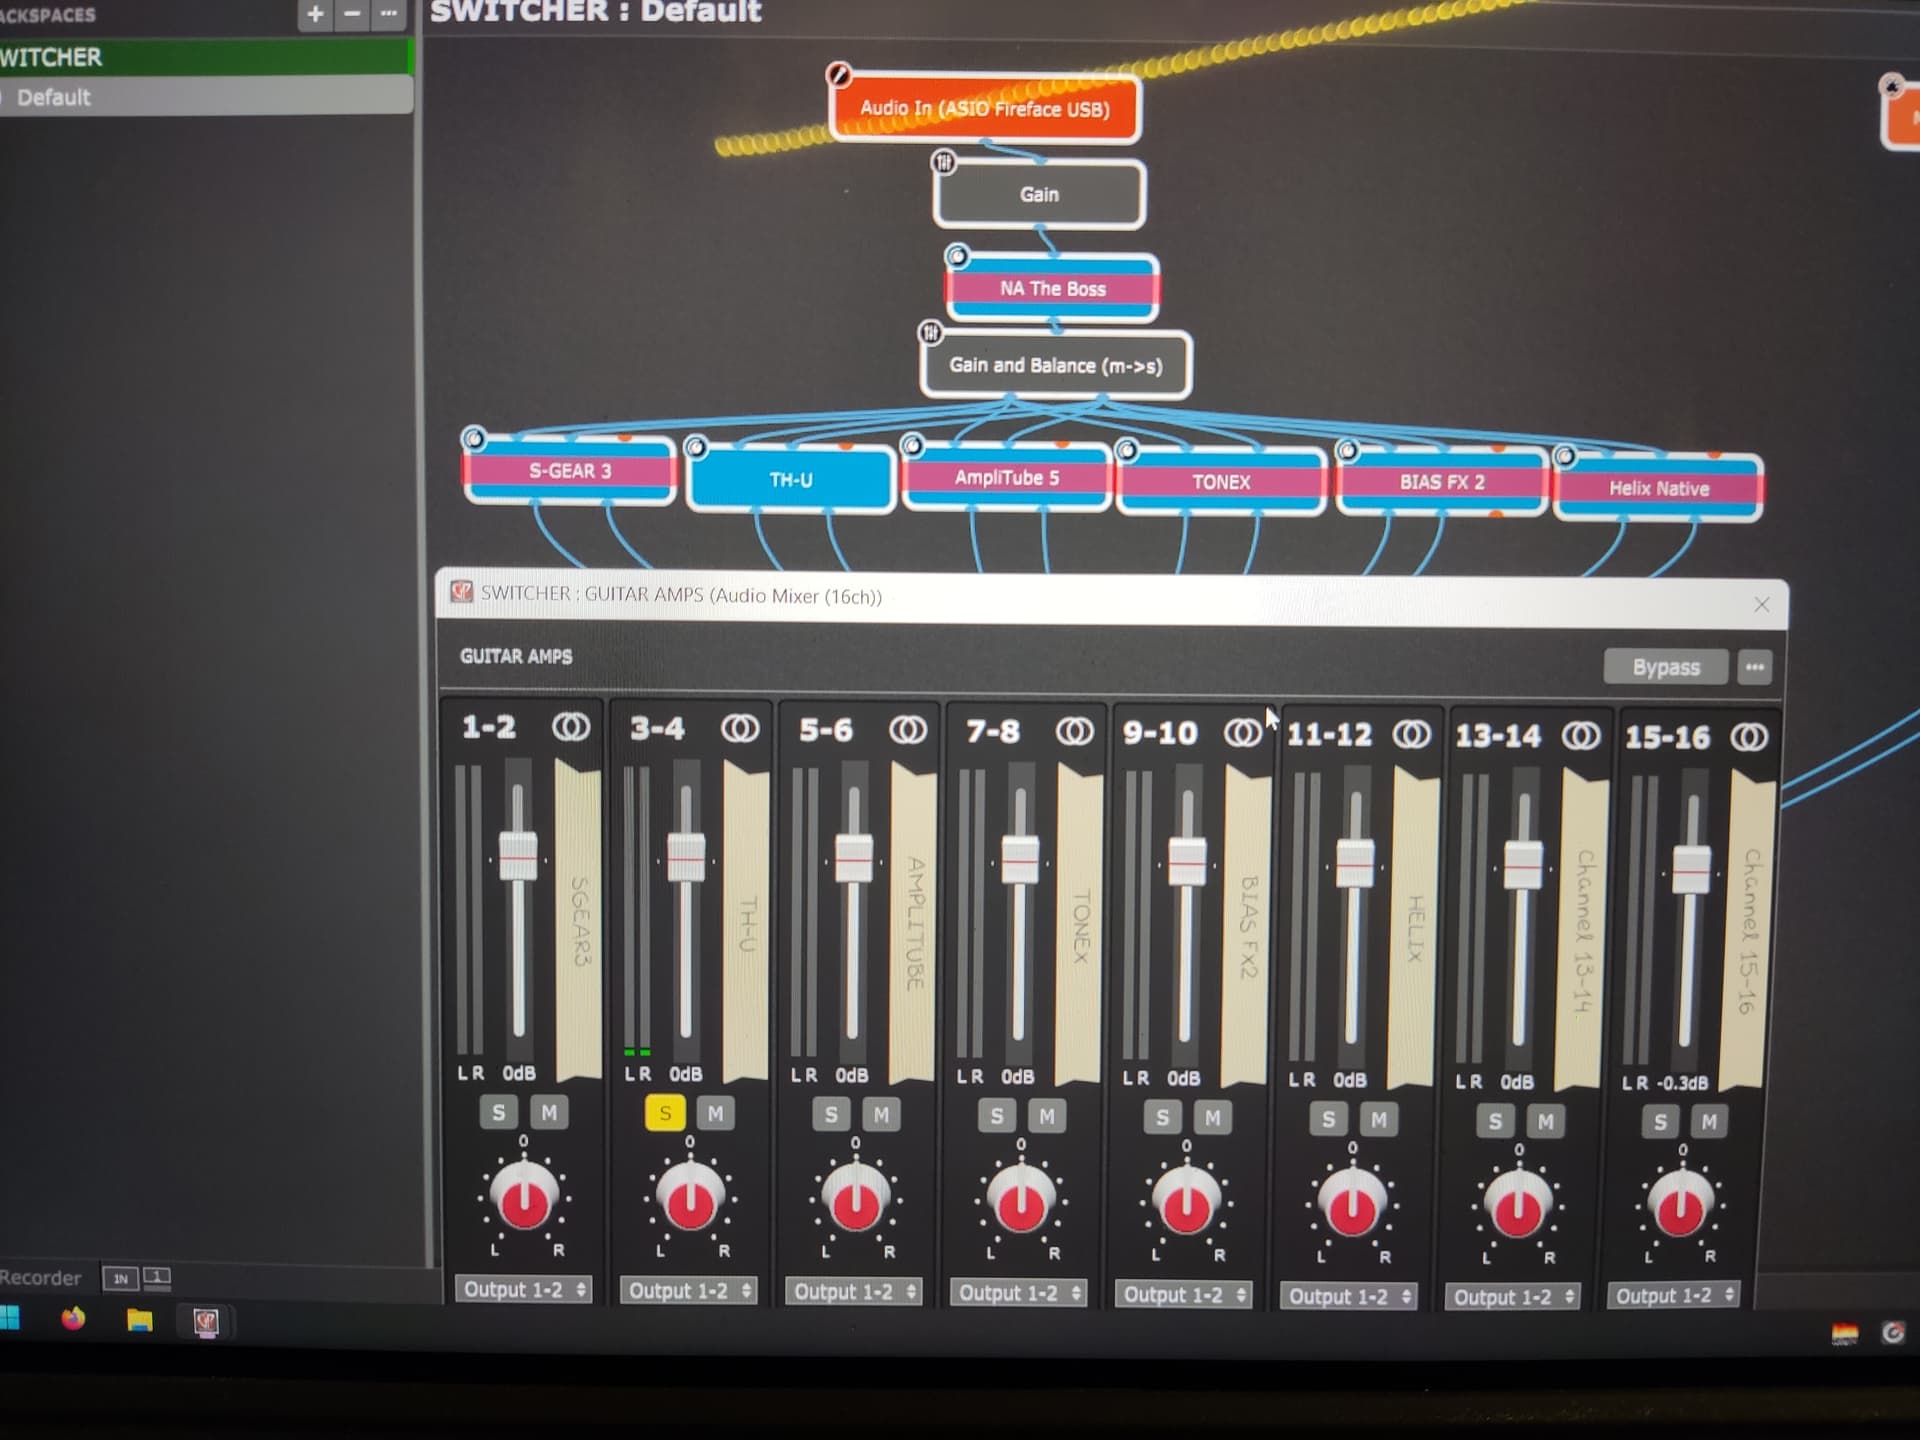Viewport: 1920px width, 1440px height.
Task: Click the Bypass button in the GUITAR AMPS mixer
Action: (x=1665, y=667)
